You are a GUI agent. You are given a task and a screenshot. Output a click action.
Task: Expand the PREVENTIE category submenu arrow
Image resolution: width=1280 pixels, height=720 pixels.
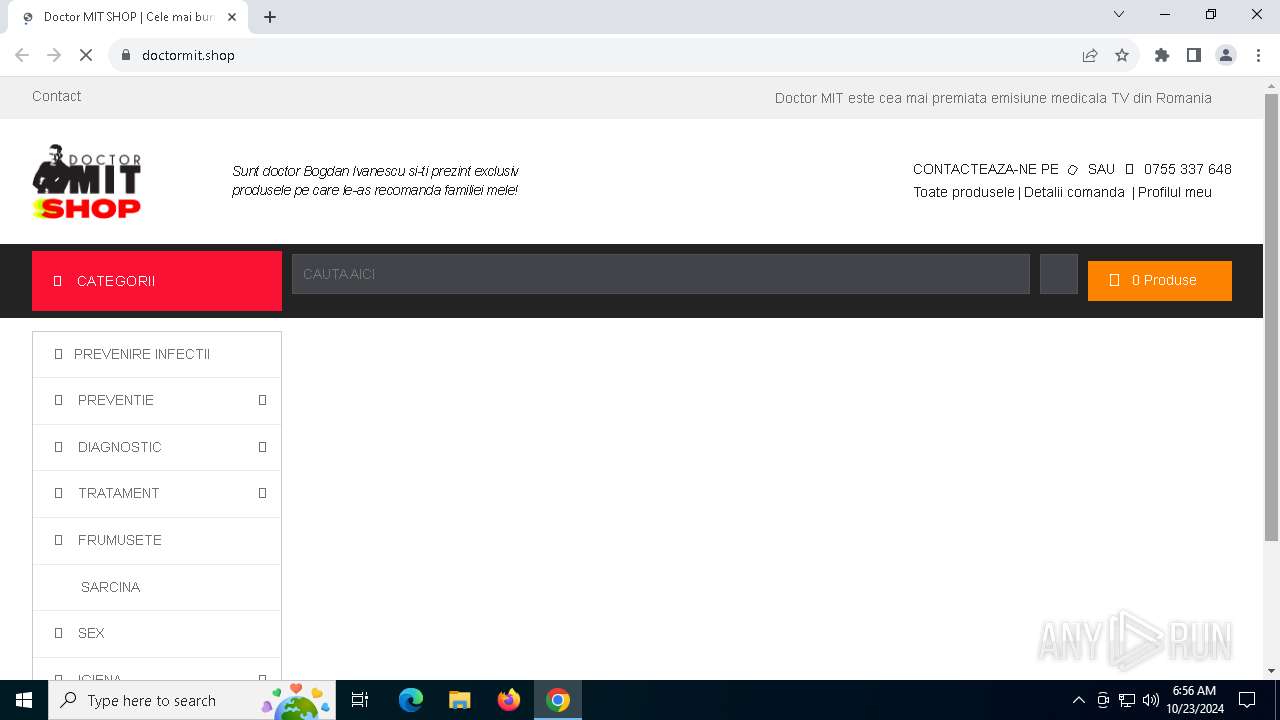[x=262, y=401]
